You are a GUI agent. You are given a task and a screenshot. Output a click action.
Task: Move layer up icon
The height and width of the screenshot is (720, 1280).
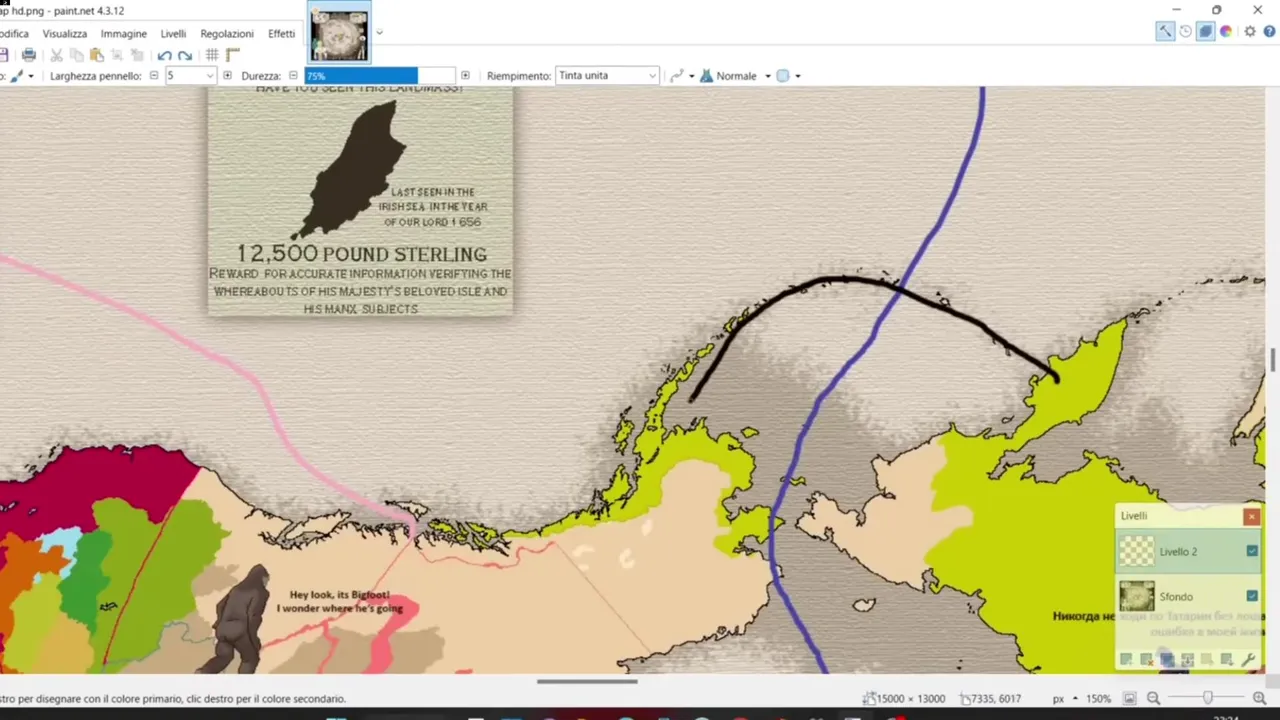1207,660
